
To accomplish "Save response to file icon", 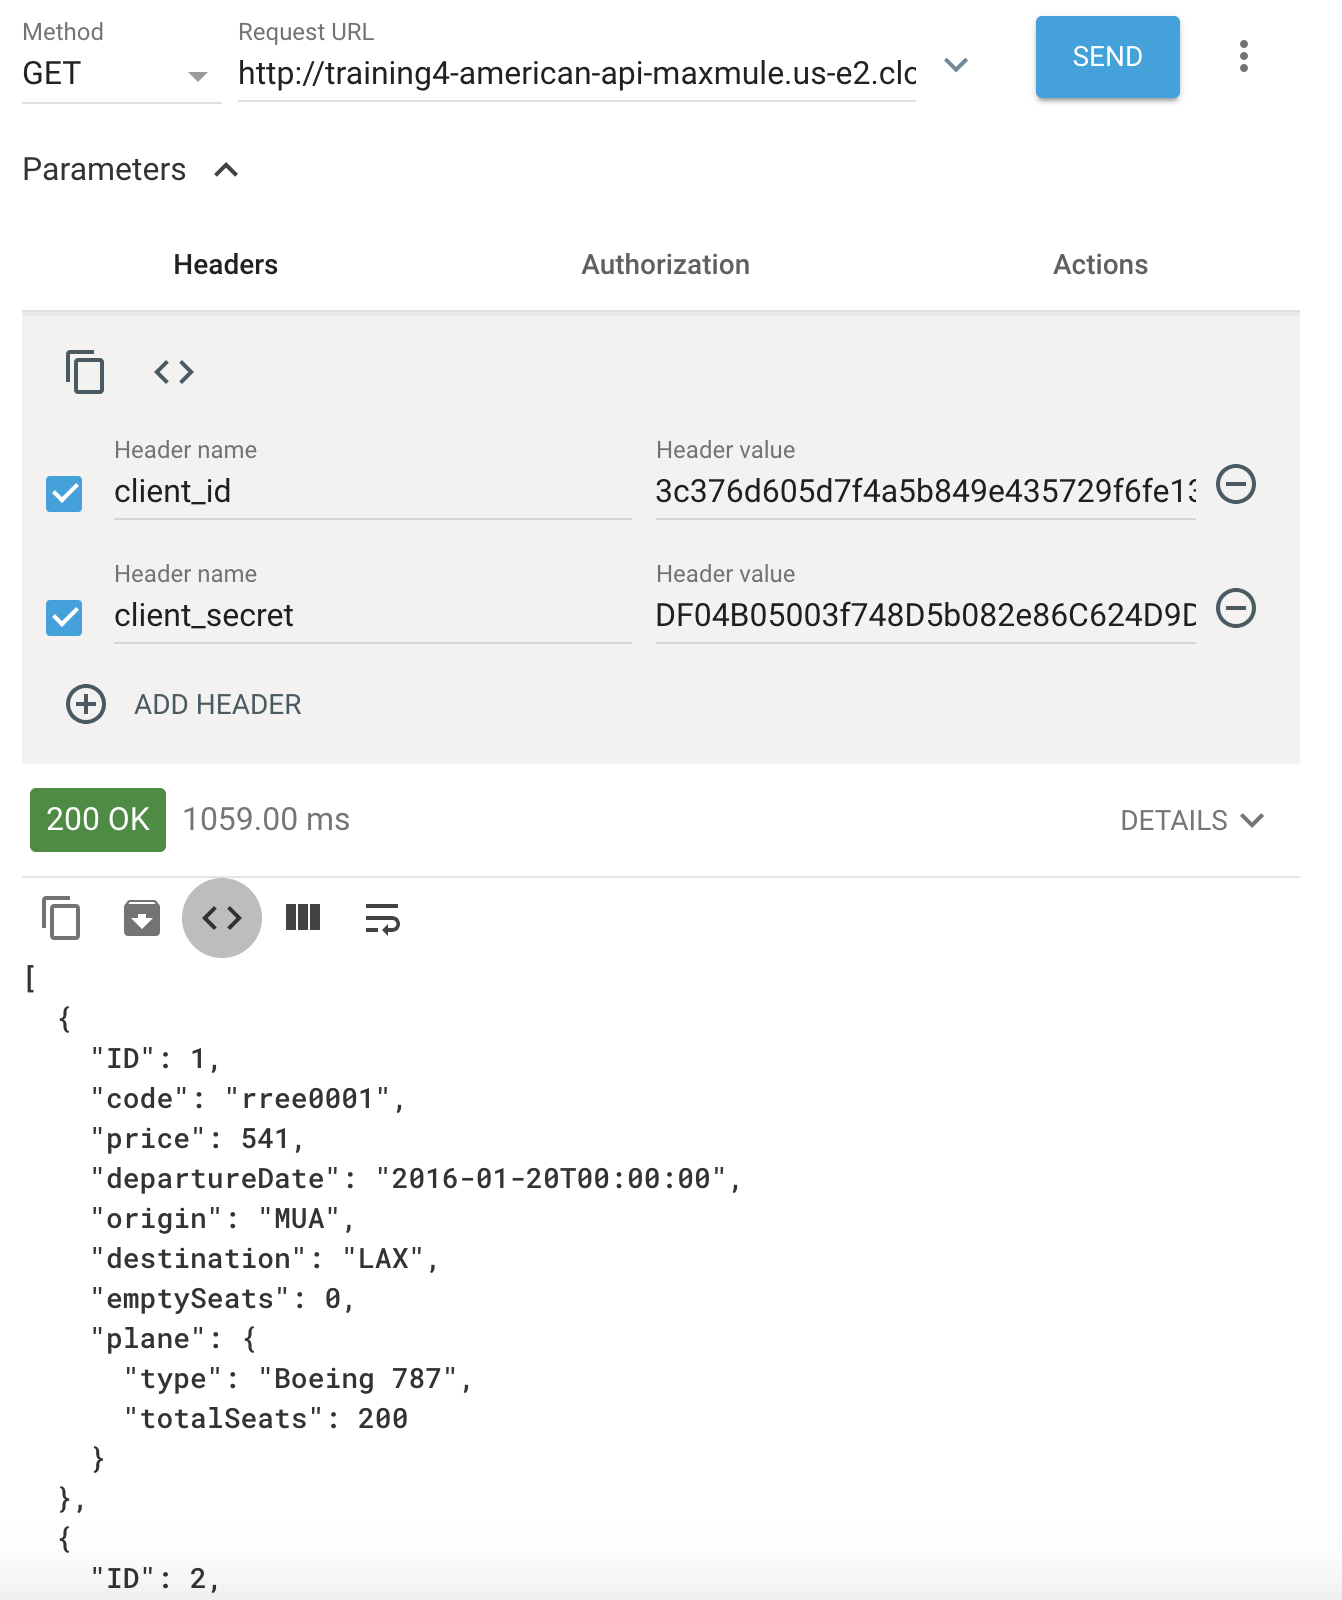I will (142, 918).
